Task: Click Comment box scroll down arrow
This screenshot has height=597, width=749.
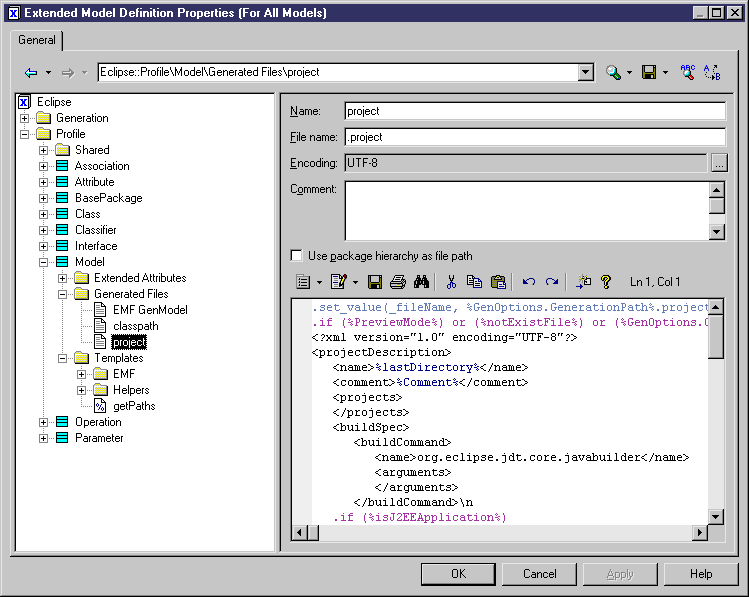Action: [717, 232]
